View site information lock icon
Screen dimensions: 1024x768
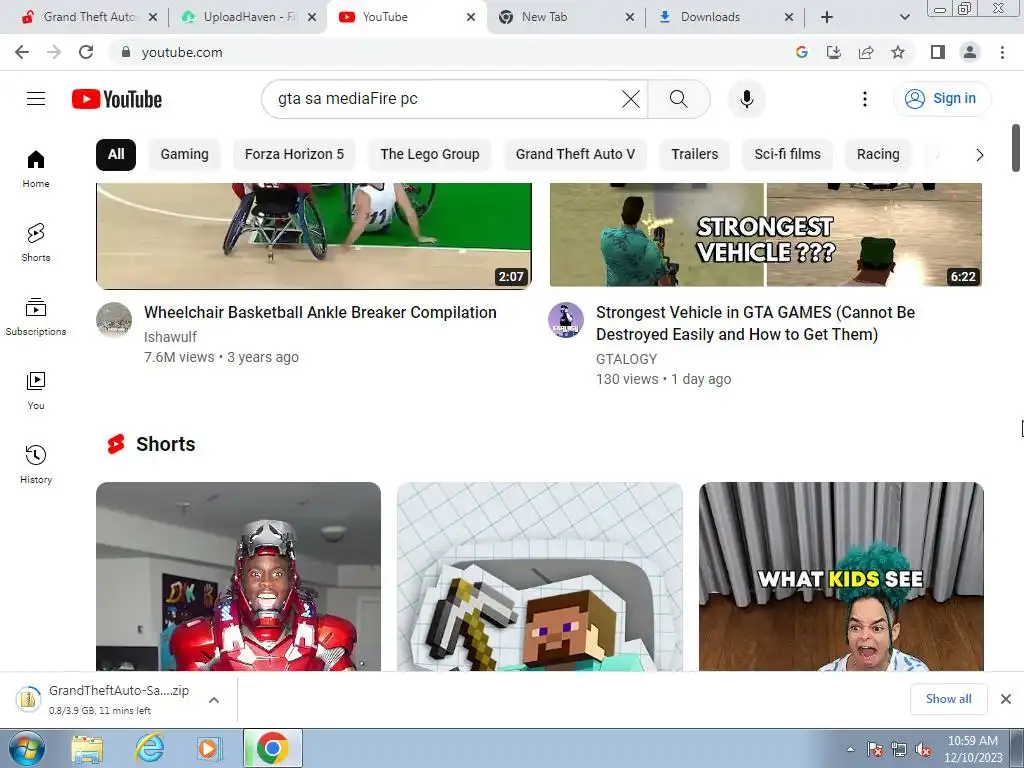pos(126,52)
